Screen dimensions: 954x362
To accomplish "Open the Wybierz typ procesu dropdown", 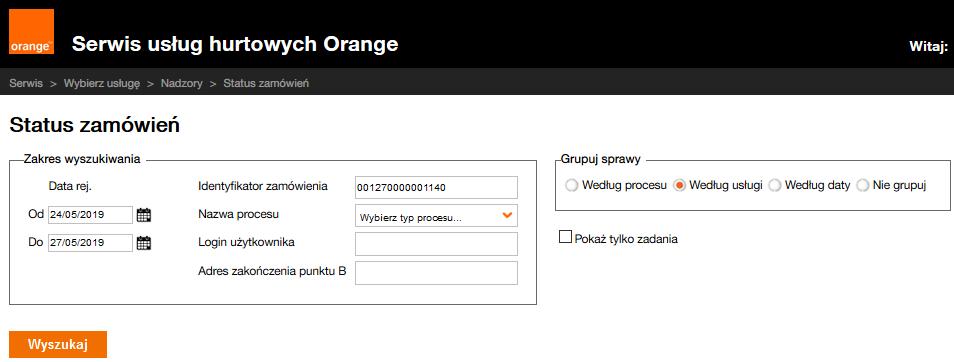I will click(436, 215).
